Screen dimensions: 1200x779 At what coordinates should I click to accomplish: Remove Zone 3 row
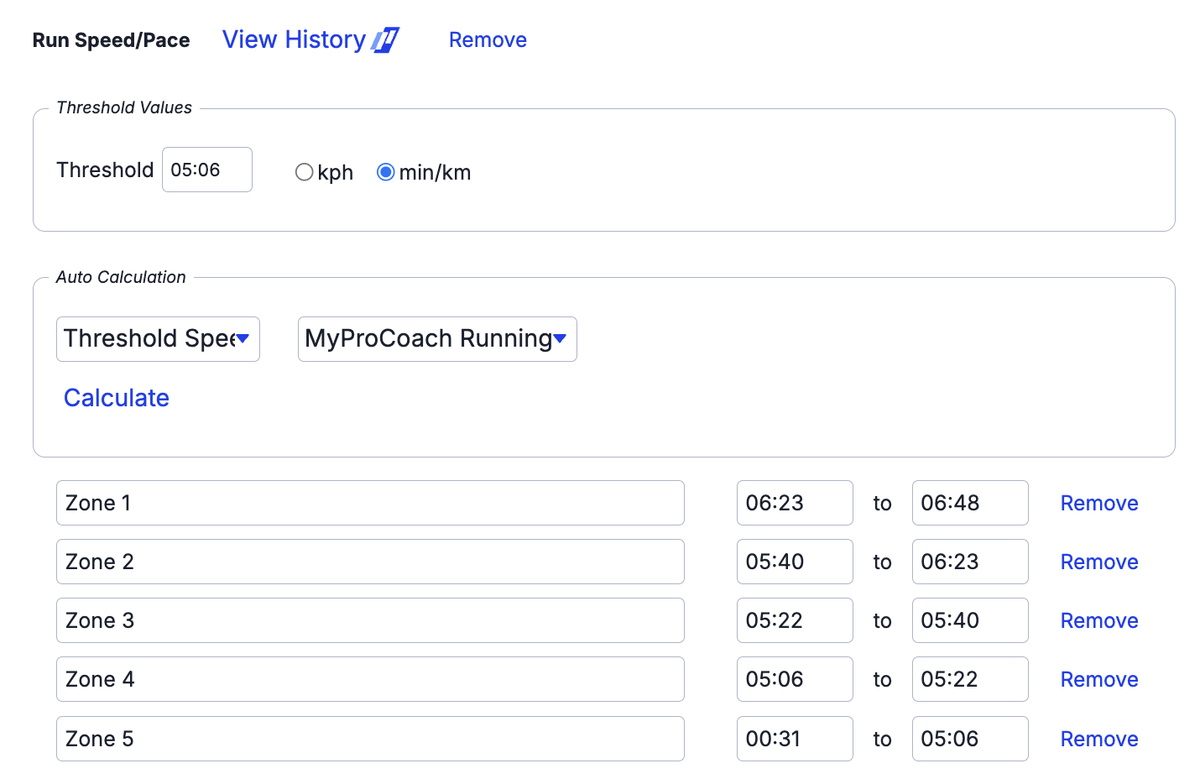click(1099, 621)
